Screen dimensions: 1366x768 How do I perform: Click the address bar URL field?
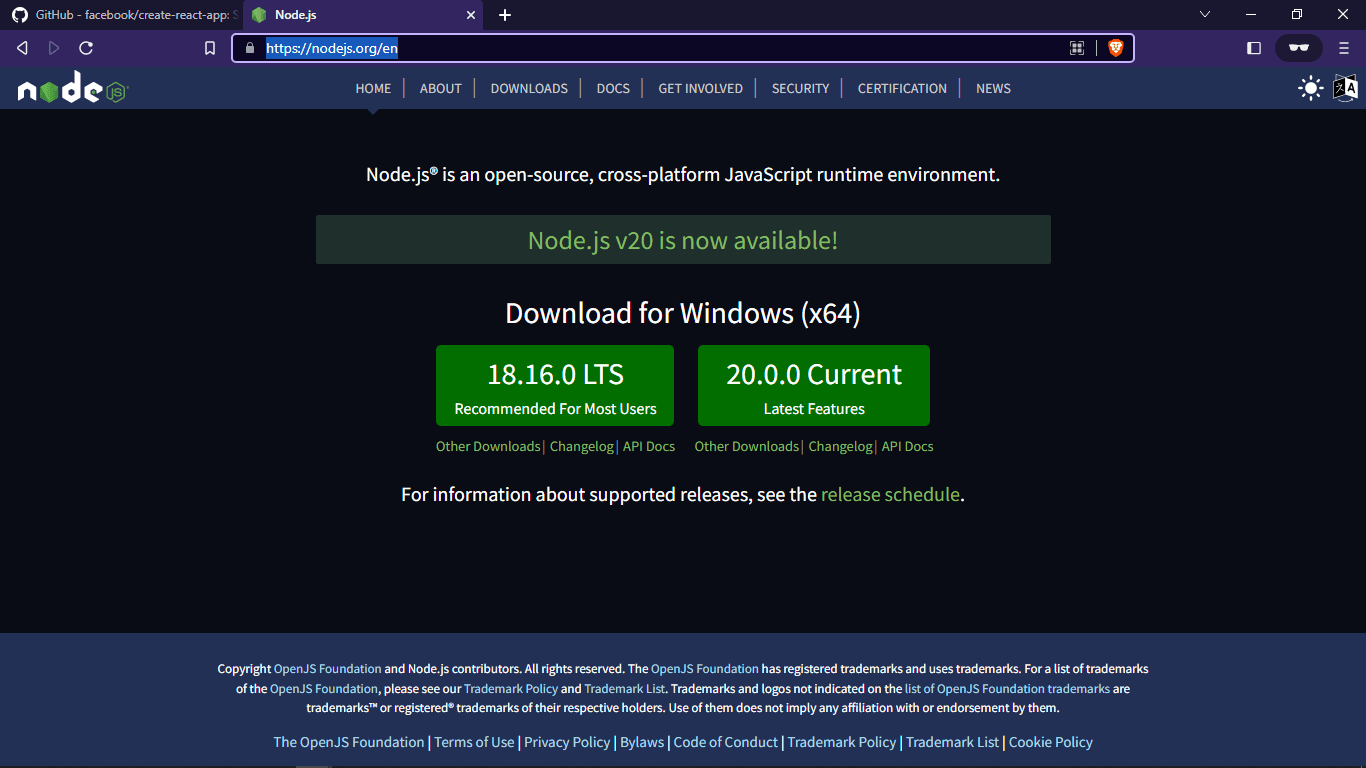tap(660, 48)
